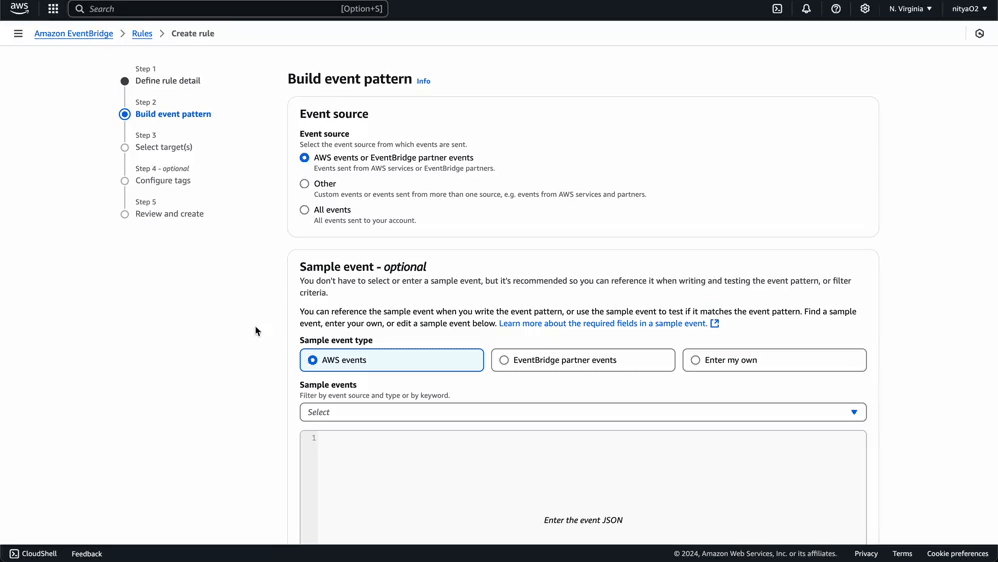998x562 pixels.
Task: Click the search magnifier icon
Action: [80, 9]
